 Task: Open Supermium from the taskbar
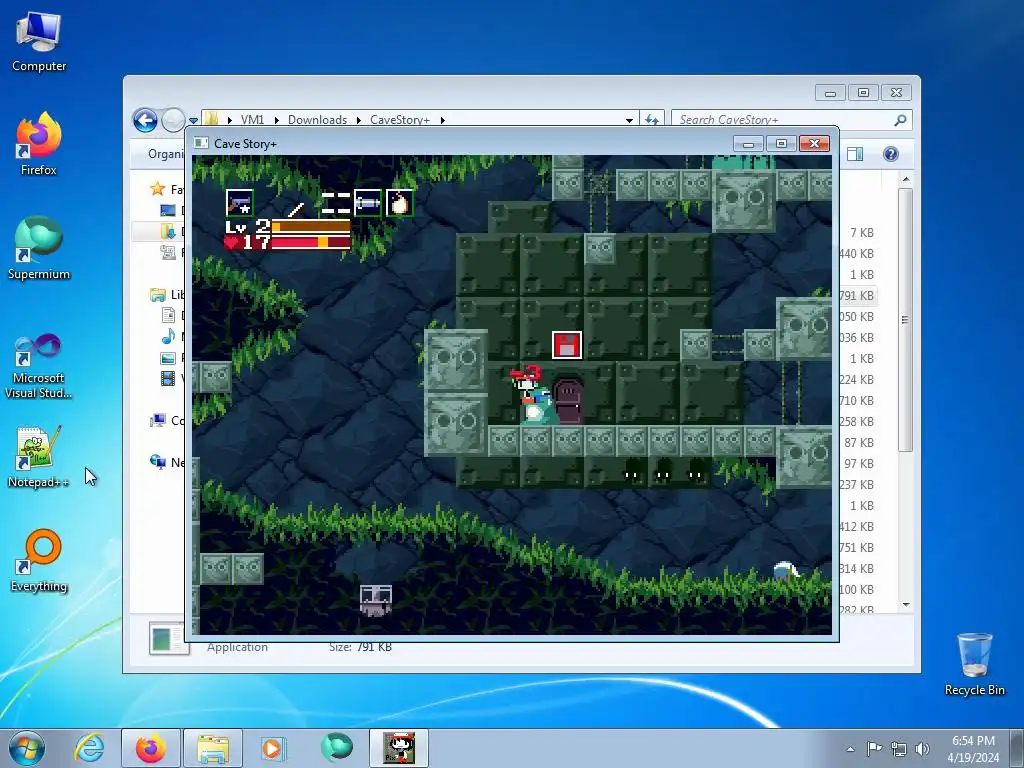pos(336,748)
